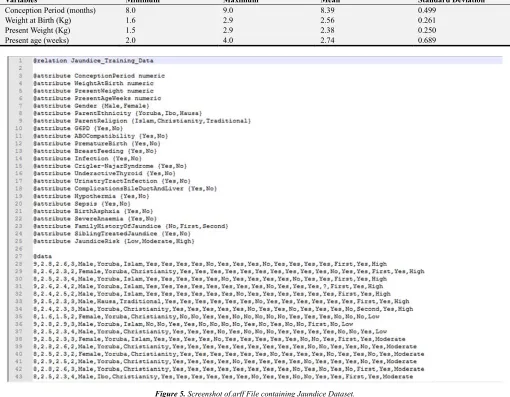510x397 pixels.
Task: Click the '@attribute BirthAsphxia' line
Action: [93, 211]
